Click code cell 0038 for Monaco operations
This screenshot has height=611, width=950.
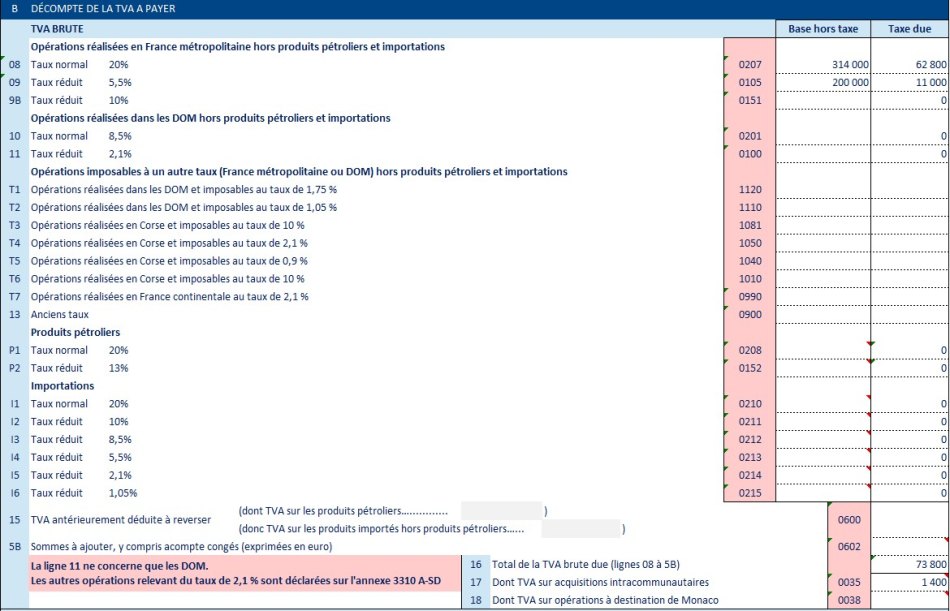coord(849,600)
